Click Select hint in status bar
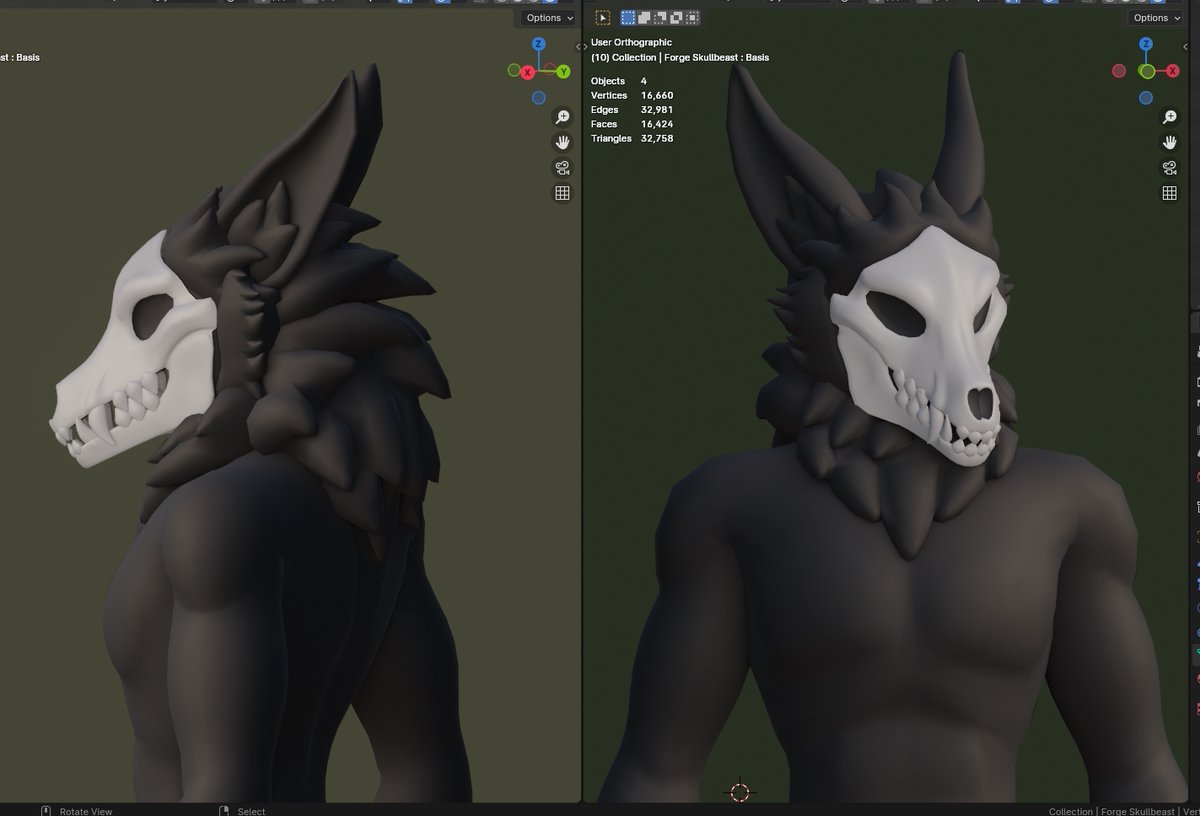Image resolution: width=1200 pixels, height=816 pixels. click(x=243, y=811)
